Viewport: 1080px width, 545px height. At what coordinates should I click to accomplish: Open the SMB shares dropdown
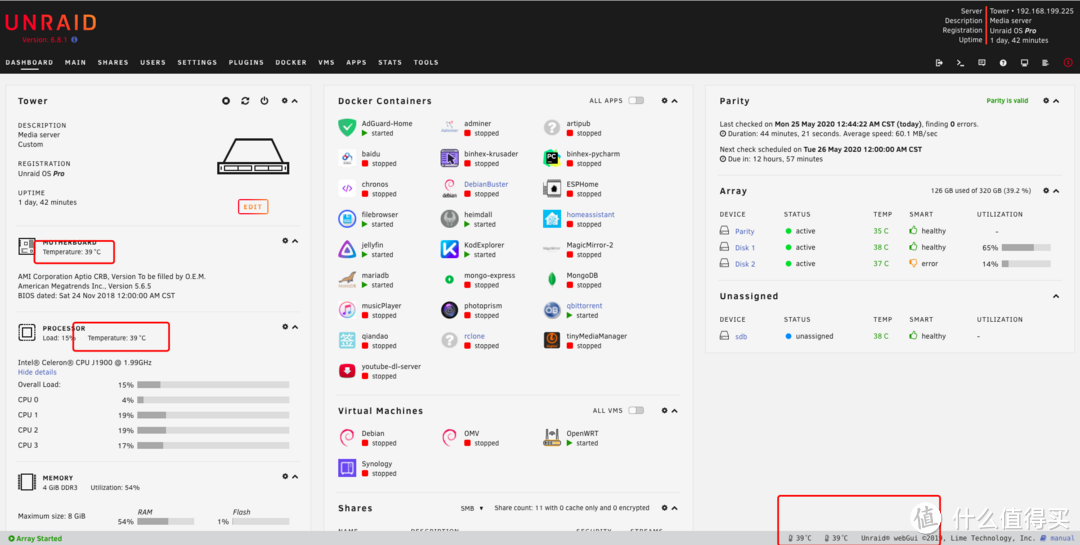point(472,508)
